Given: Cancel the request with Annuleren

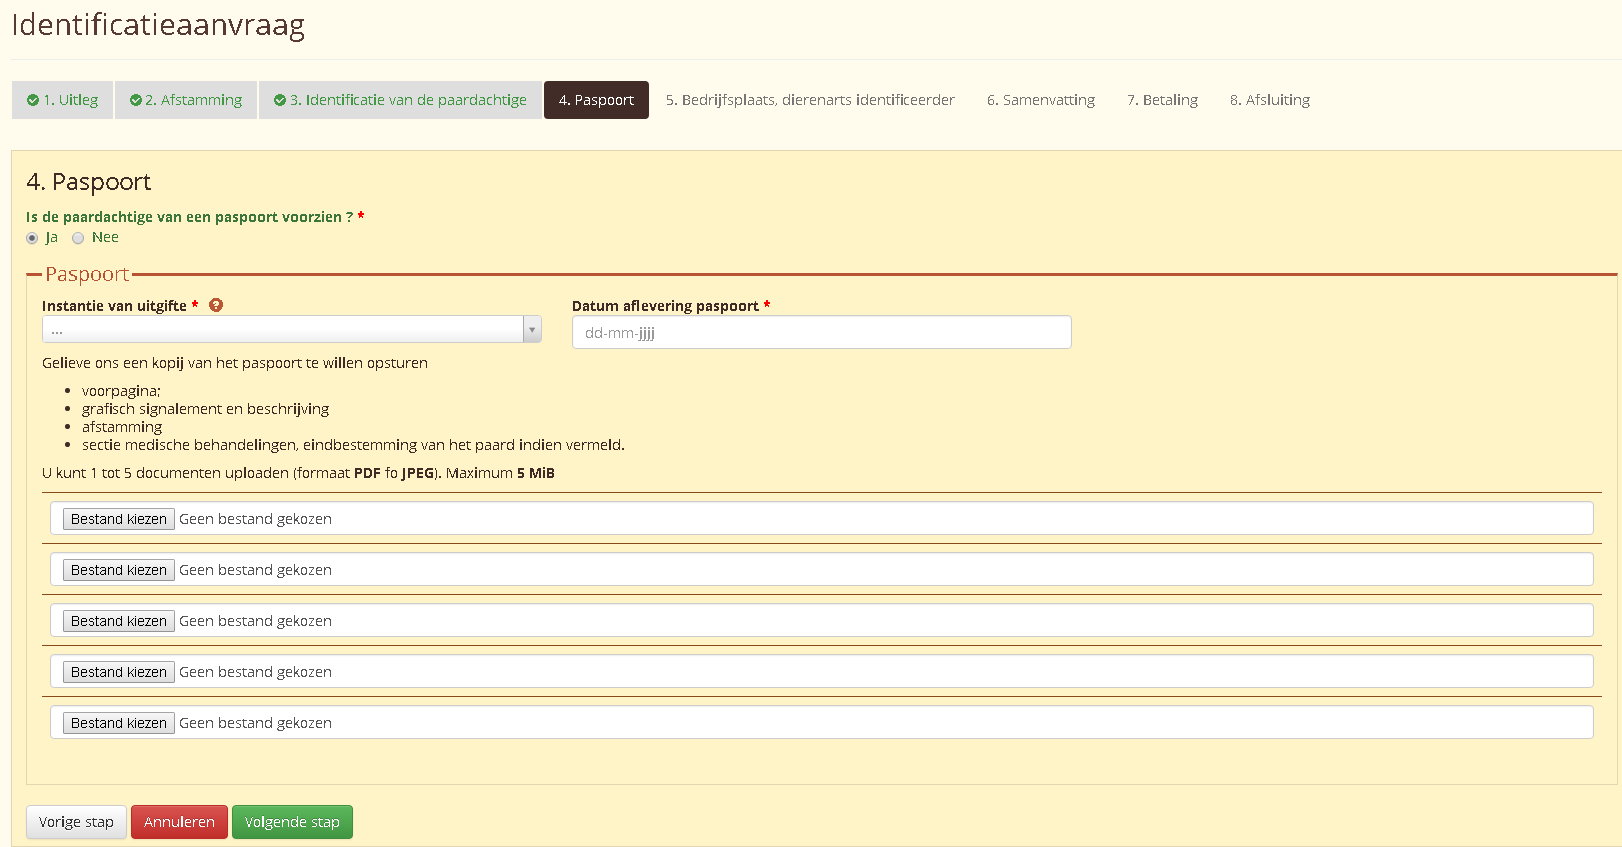Looking at the screenshot, I should (179, 822).
